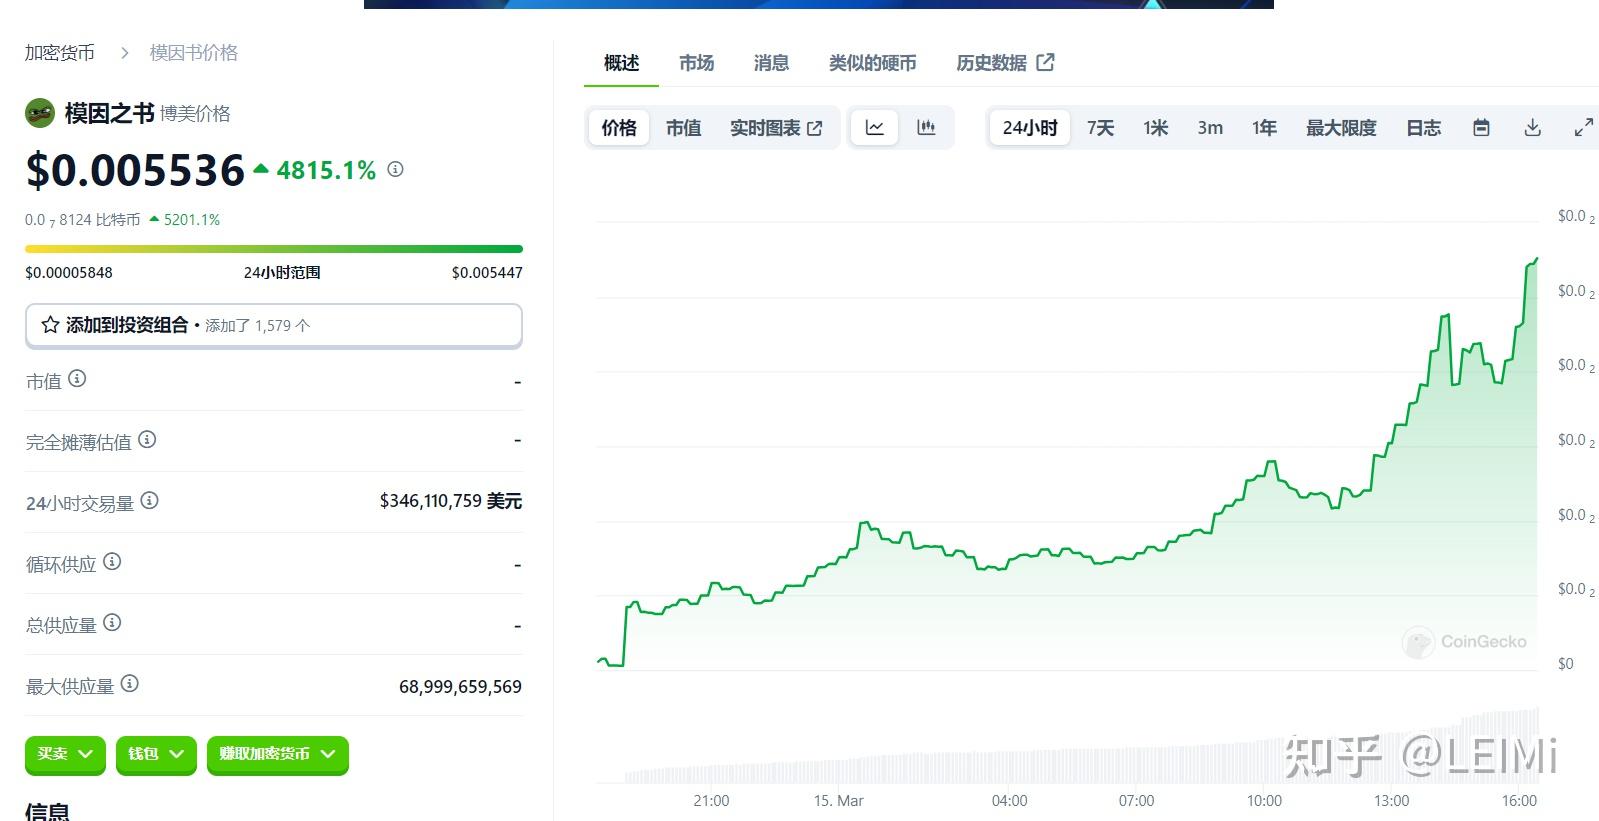Click 模因书价格 breadcrumb
Viewport: 1599px width, 821px height.
(194, 53)
